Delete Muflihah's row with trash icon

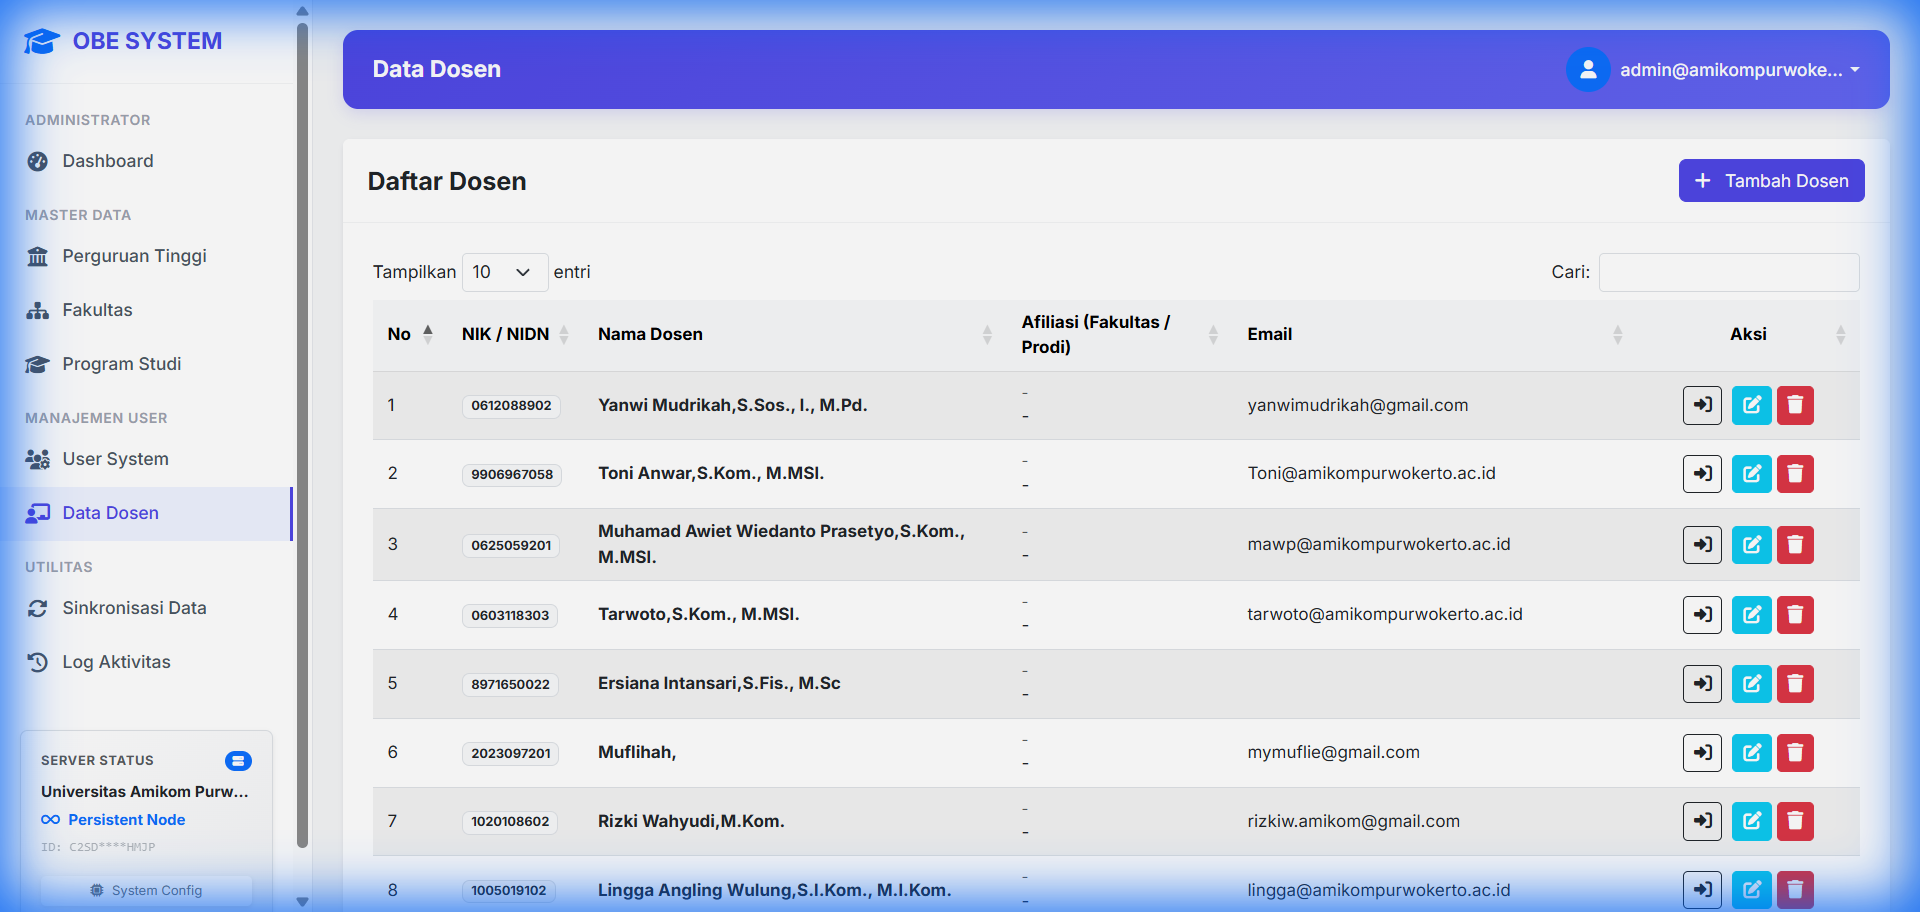[1795, 753]
